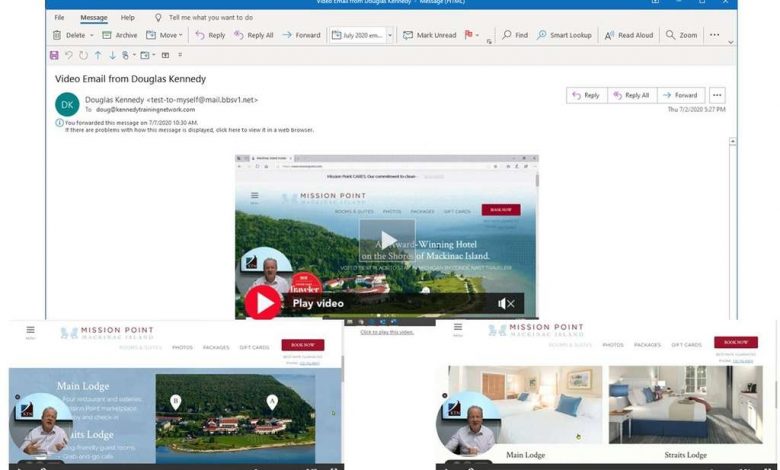Click map marker A on the resort map
The width and height of the screenshot is (780, 470).
coord(272,402)
